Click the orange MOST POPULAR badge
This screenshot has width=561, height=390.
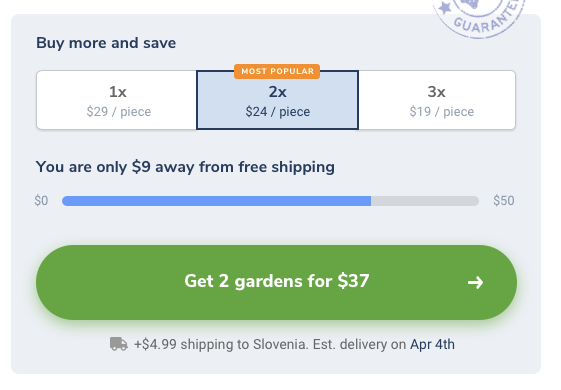277,71
